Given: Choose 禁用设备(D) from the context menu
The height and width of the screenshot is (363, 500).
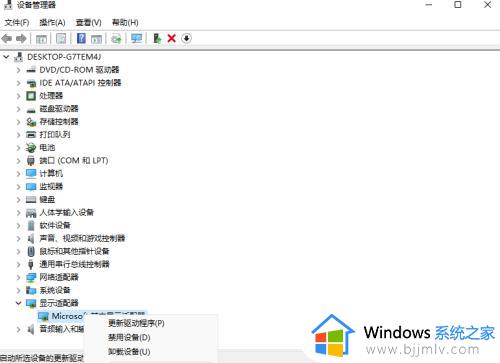Looking at the screenshot, I should [x=129, y=338].
